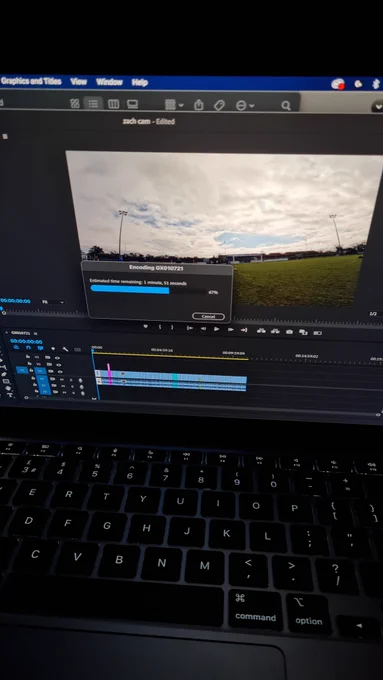Open the comparison view button
Screen dimensions: 383x680
point(303,332)
